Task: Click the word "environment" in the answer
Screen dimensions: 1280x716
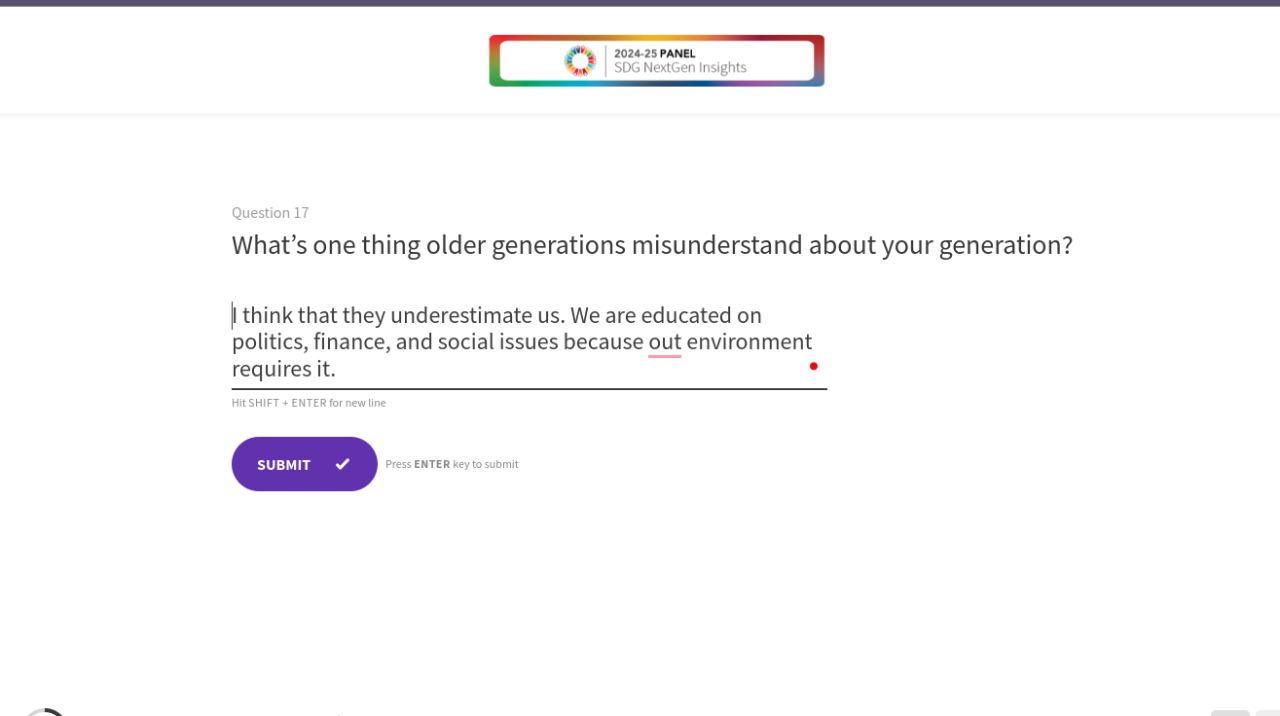Action: 749,342
